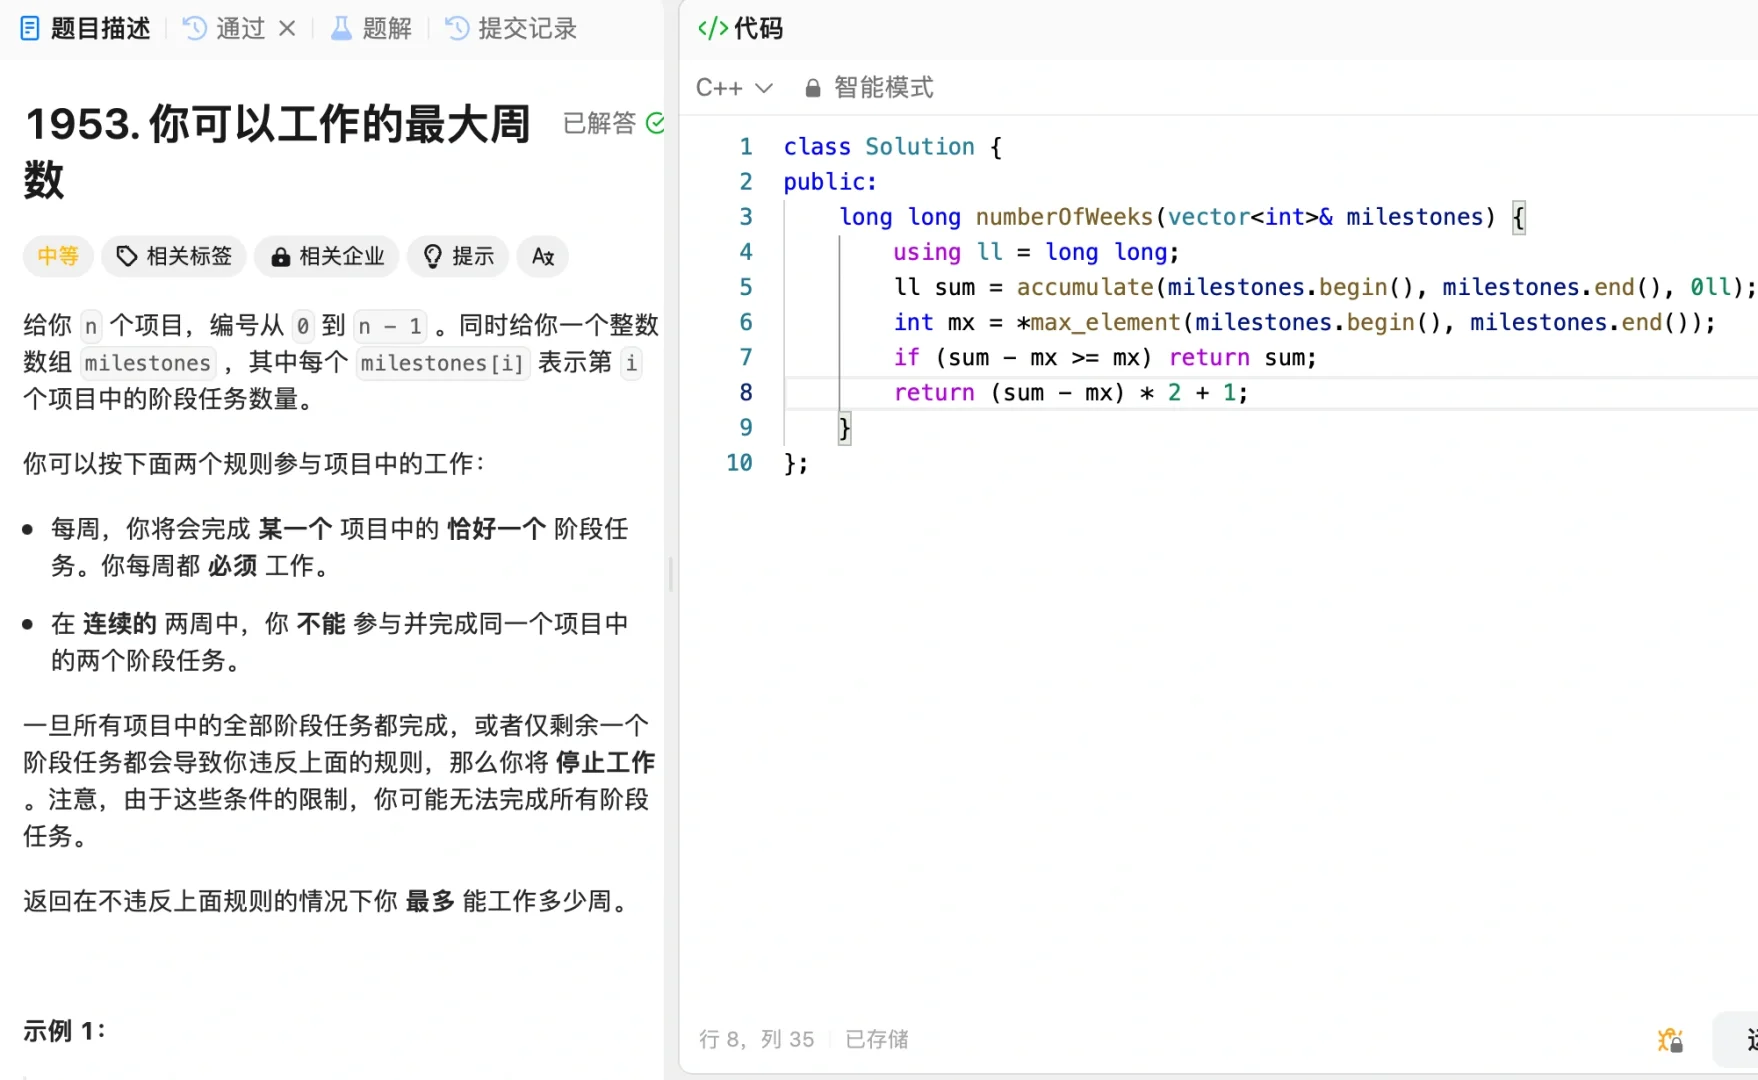Image resolution: width=1758 pixels, height=1080 pixels.
Task: Click line number 8 in the editor
Action: [746, 392]
